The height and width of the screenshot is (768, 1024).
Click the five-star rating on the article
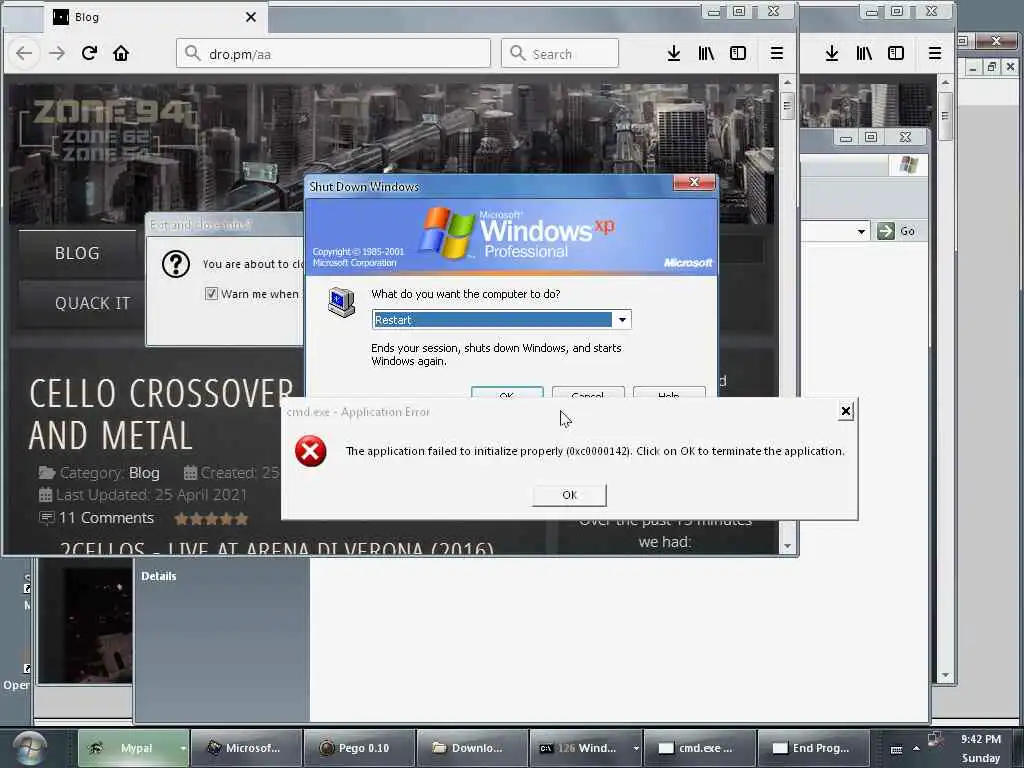pos(211,519)
